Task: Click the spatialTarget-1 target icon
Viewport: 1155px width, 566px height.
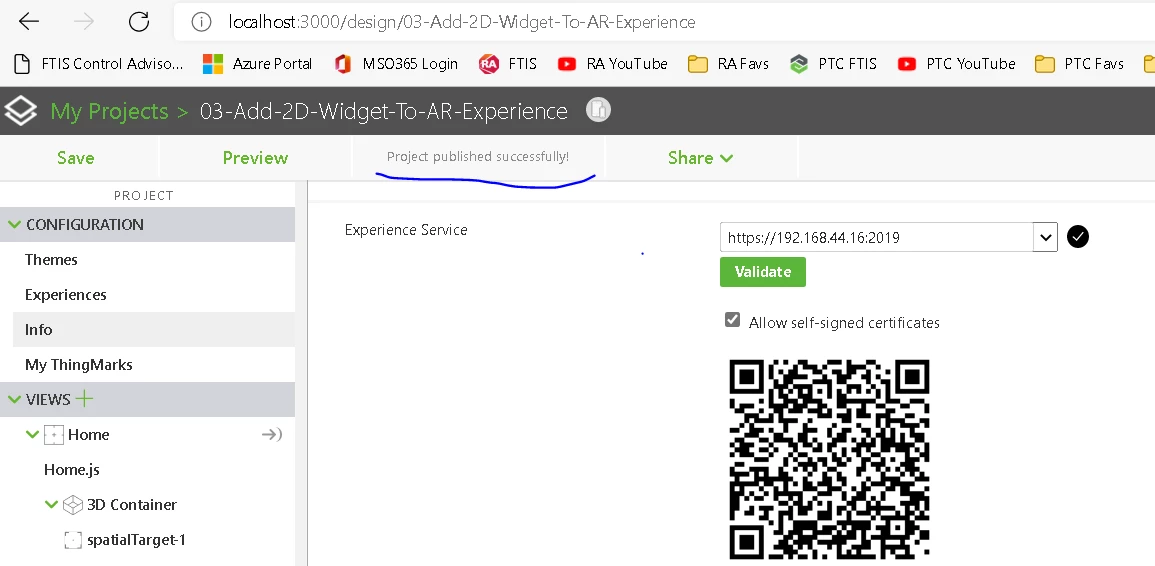Action: click(x=73, y=540)
